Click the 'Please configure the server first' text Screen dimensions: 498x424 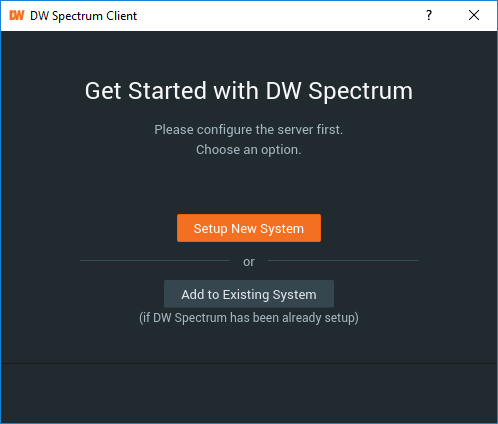pyautogui.click(x=249, y=130)
